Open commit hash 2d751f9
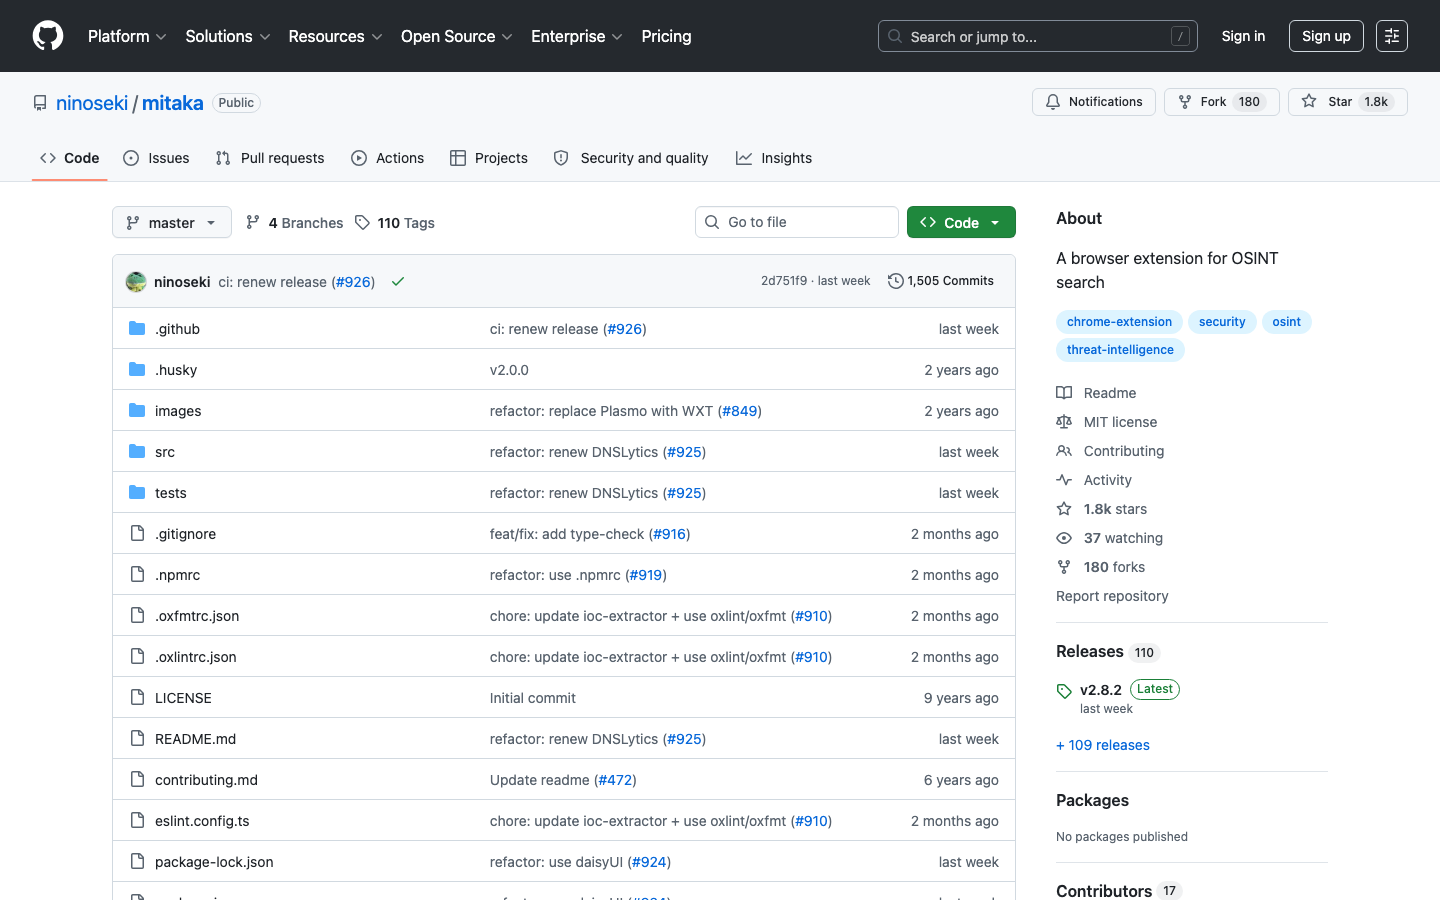 pyautogui.click(x=784, y=281)
